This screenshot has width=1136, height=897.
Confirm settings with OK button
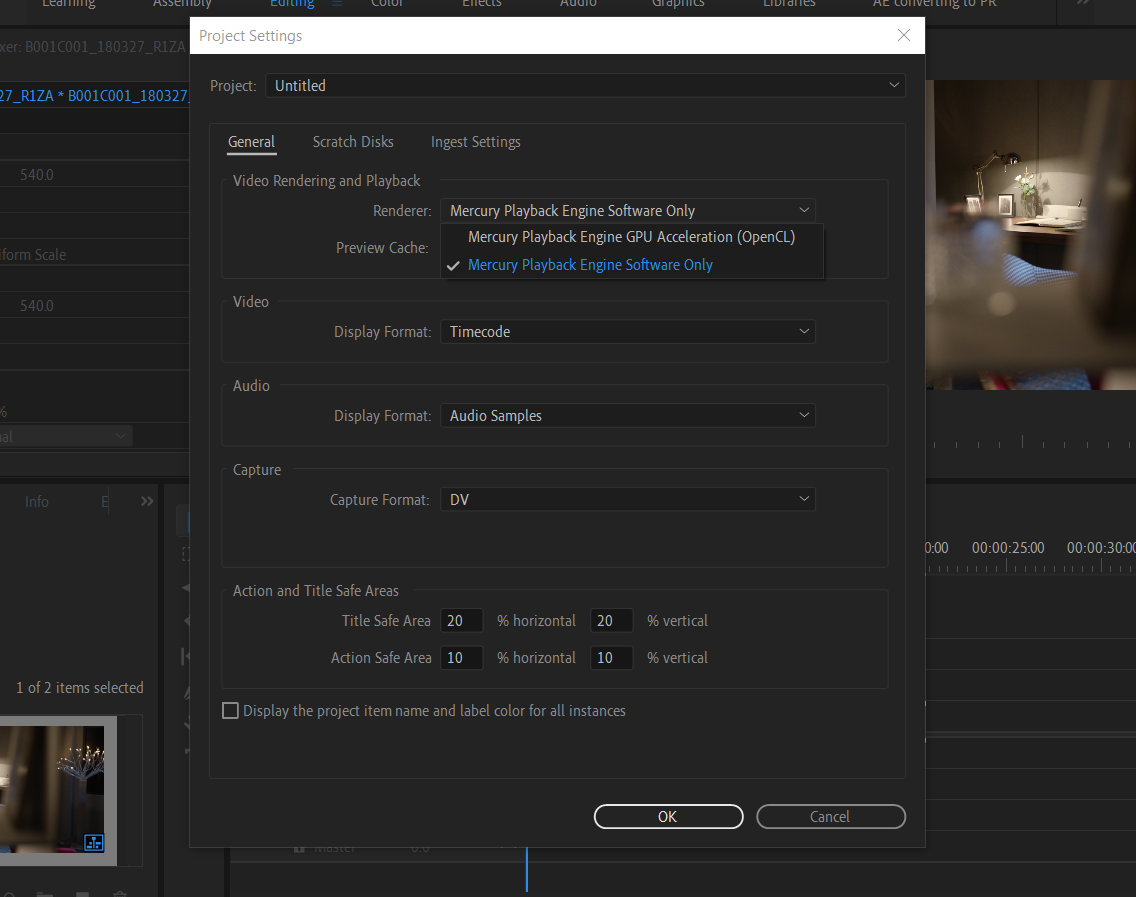pos(668,817)
